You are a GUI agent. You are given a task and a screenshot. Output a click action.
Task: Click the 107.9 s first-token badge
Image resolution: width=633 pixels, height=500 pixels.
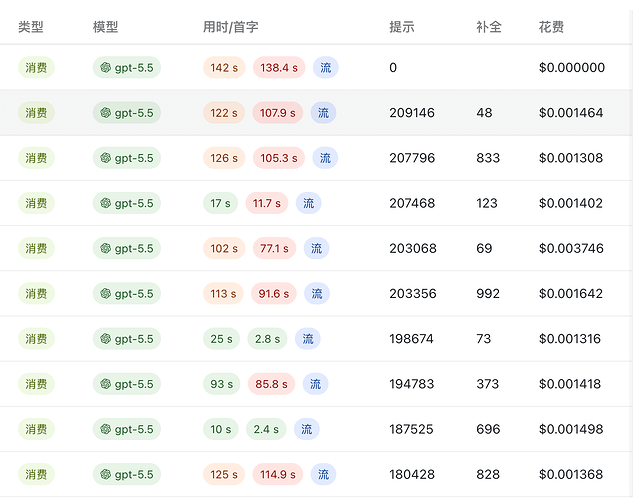(278, 113)
